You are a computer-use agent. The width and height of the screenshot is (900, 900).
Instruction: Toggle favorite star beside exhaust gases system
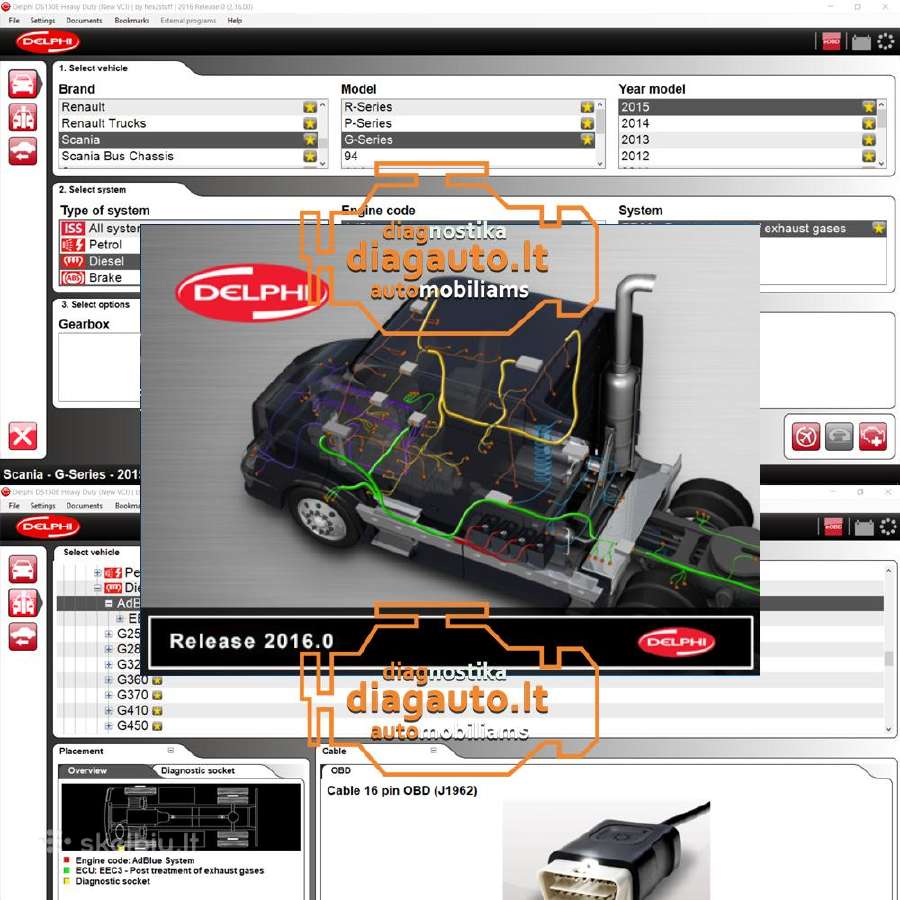(878, 228)
